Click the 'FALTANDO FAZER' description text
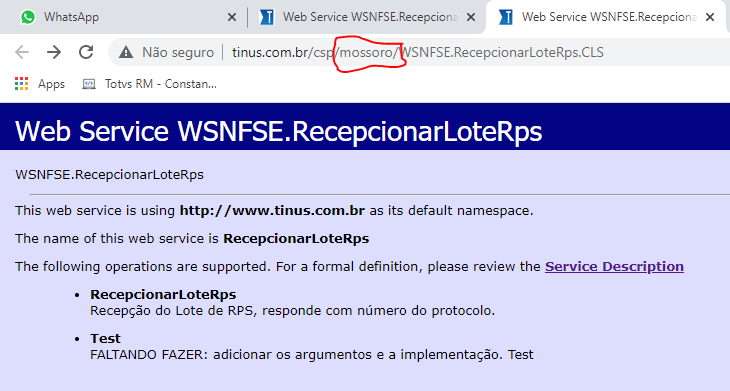 [311, 355]
